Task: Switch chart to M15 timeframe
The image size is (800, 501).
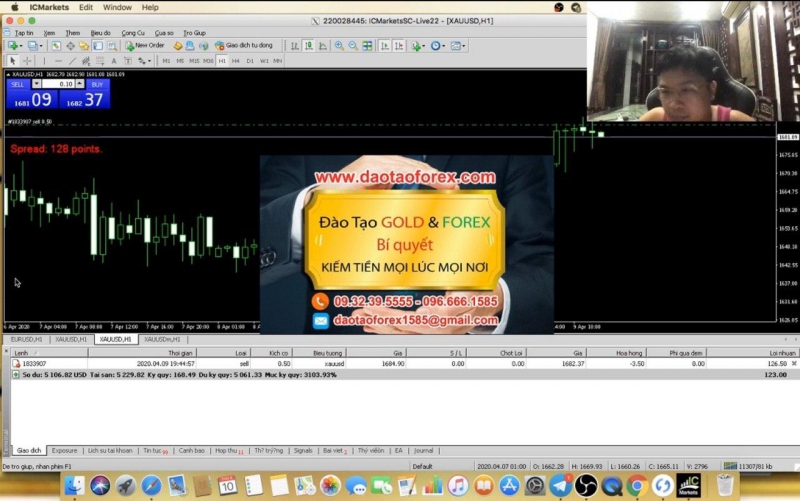Action: coord(194,61)
